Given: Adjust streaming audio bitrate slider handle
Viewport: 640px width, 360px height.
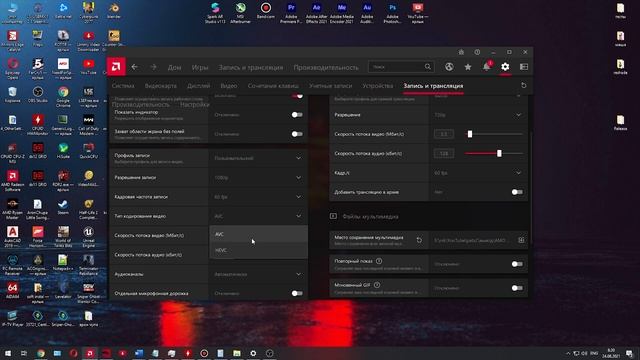Looking at the screenshot, I should (x=499, y=153).
